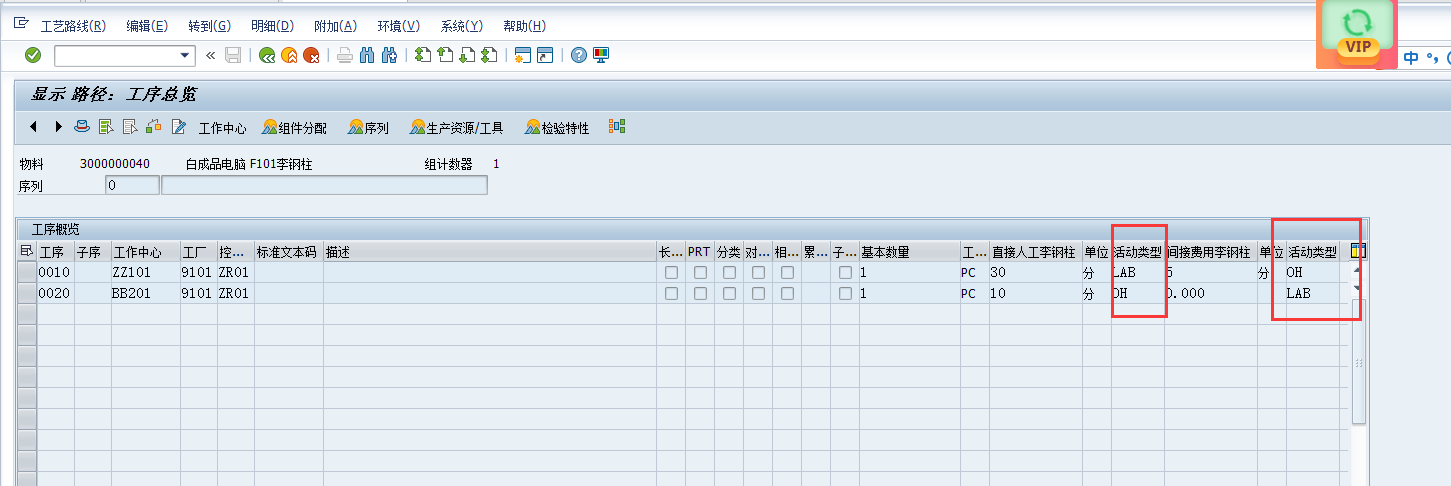1451x486 pixels.
Task: Click the SAP window menu icon
Action: click(x=20, y=25)
